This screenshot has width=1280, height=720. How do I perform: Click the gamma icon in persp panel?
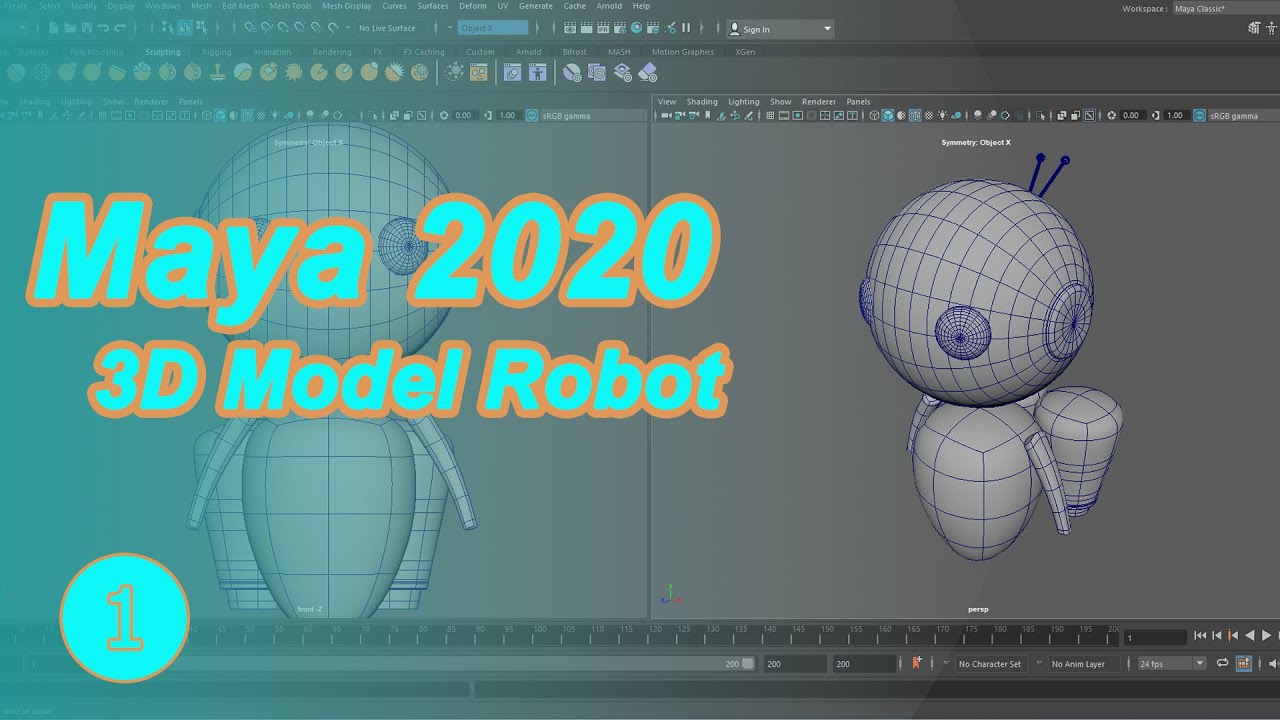coord(1155,115)
